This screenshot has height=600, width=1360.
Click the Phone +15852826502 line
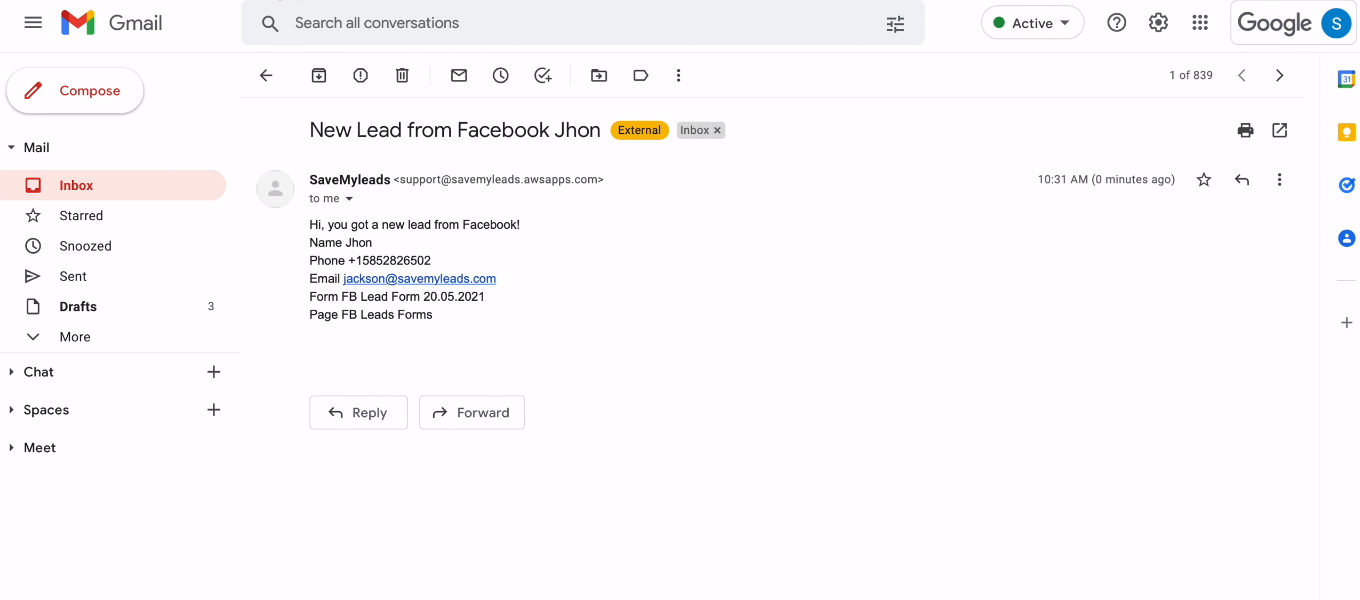pyautogui.click(x=370, y=261)
